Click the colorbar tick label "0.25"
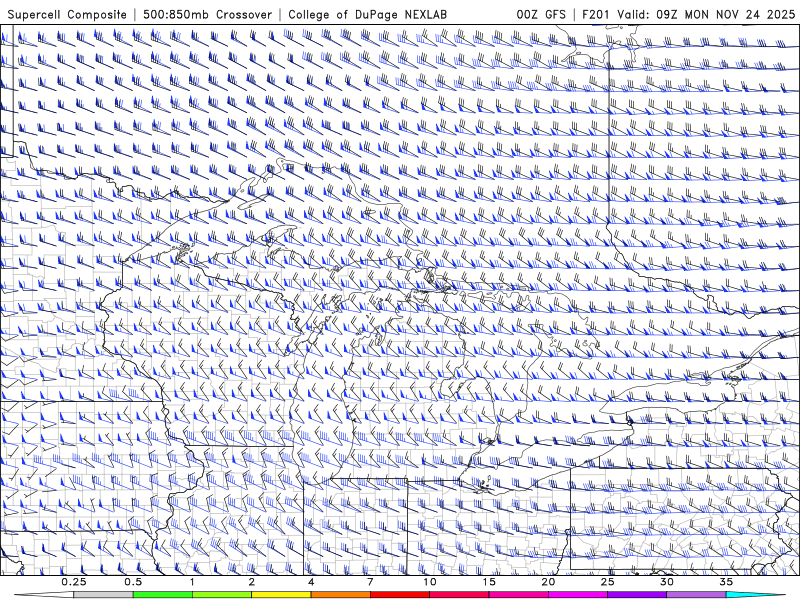The width and height of the screenshot is (800, 600). [x=74, y=582]
